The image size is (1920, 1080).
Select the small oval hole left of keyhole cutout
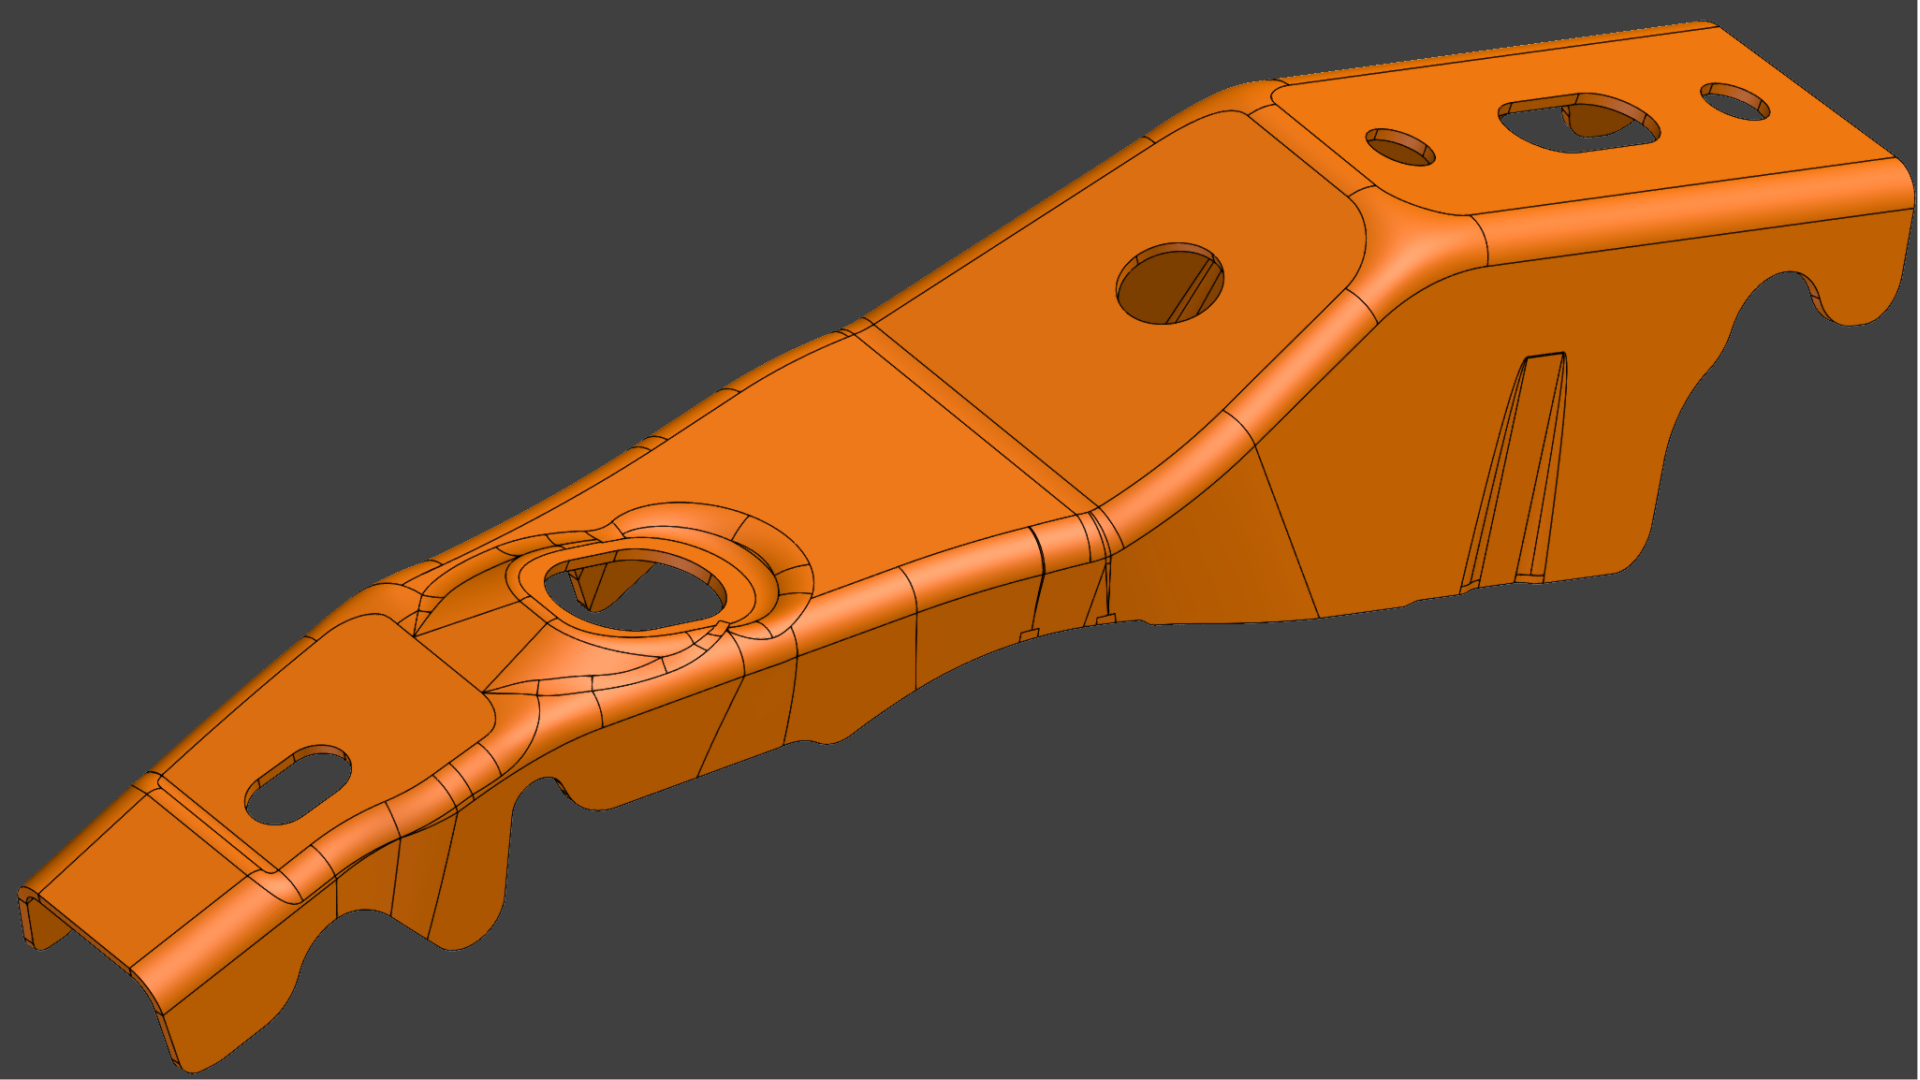1400,146
